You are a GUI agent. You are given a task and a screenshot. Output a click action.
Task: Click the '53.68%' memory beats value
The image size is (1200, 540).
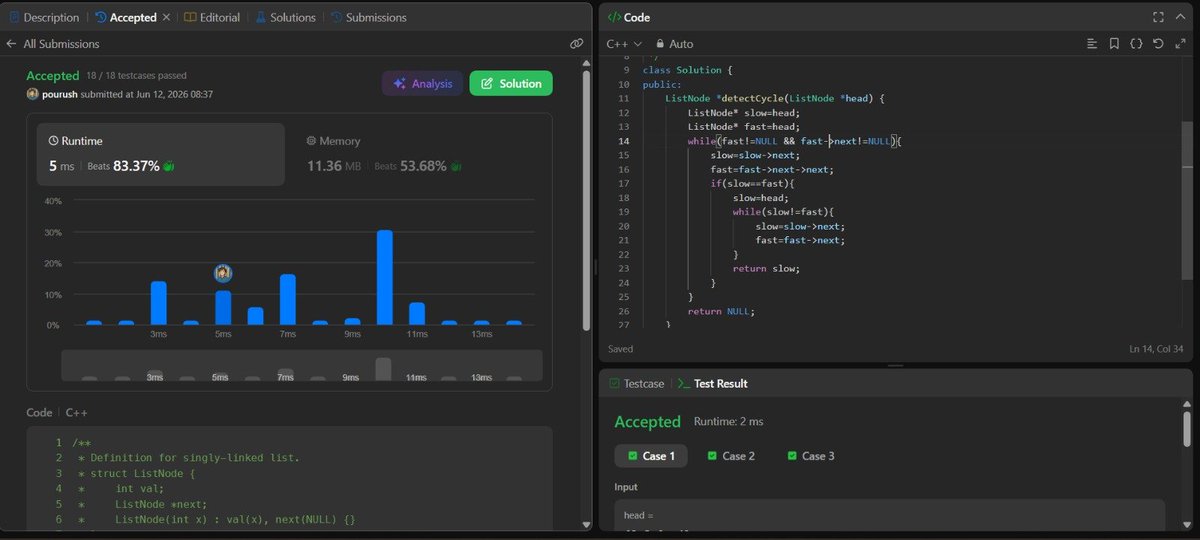423,166
